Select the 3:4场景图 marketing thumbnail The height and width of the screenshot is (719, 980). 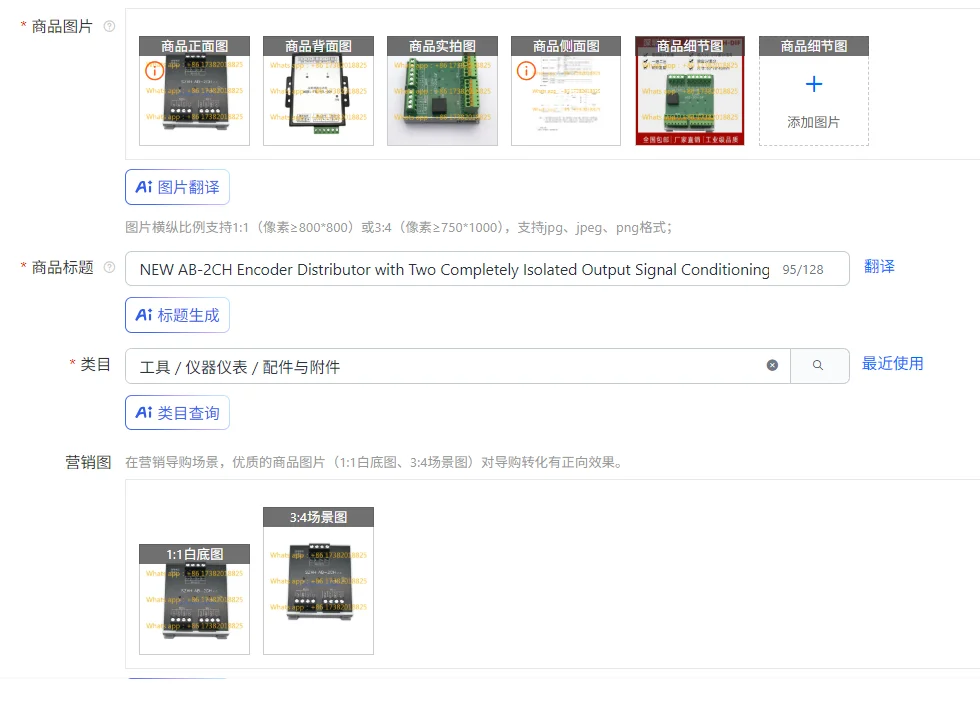pyautogui.click(x=318, y=581)
